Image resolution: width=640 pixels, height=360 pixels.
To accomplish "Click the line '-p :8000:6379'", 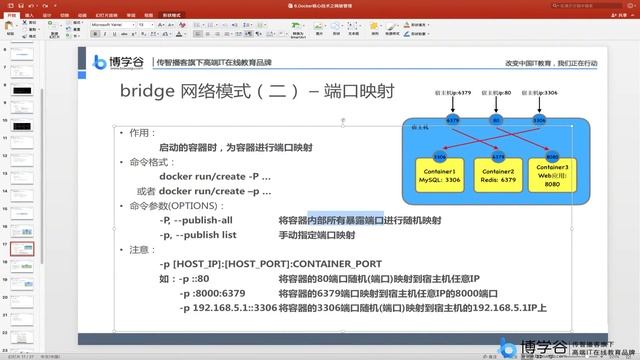I will click(x=212, y=293).
